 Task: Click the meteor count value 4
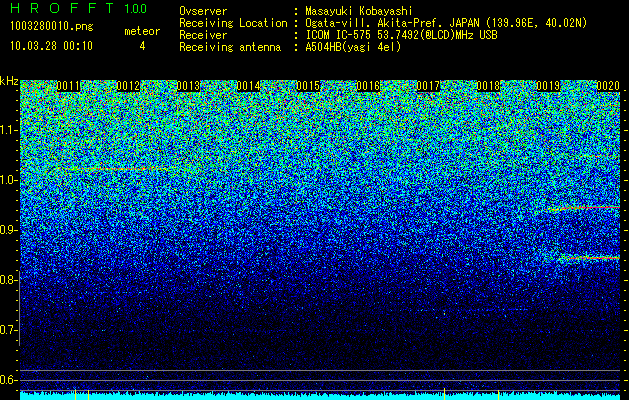(142, 46)
